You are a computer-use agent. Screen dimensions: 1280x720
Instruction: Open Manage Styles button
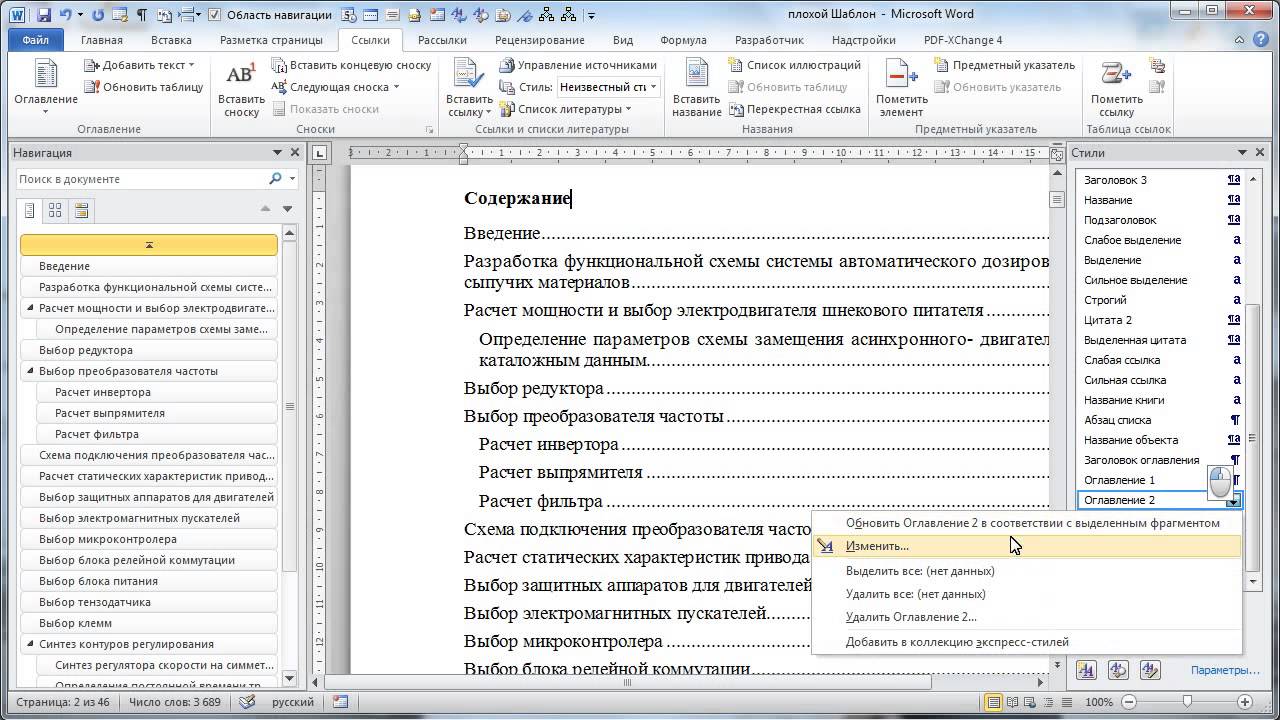[1149, 670]
